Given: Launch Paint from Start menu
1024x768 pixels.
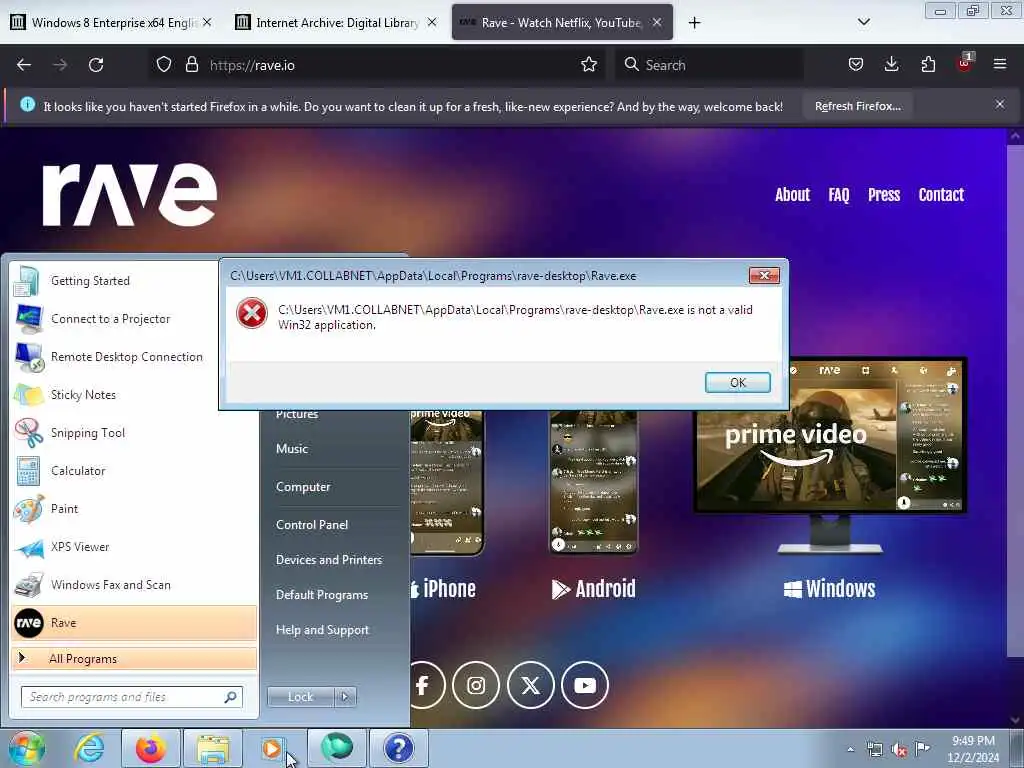Looking at the screenshot, I should tap(134, 509).
